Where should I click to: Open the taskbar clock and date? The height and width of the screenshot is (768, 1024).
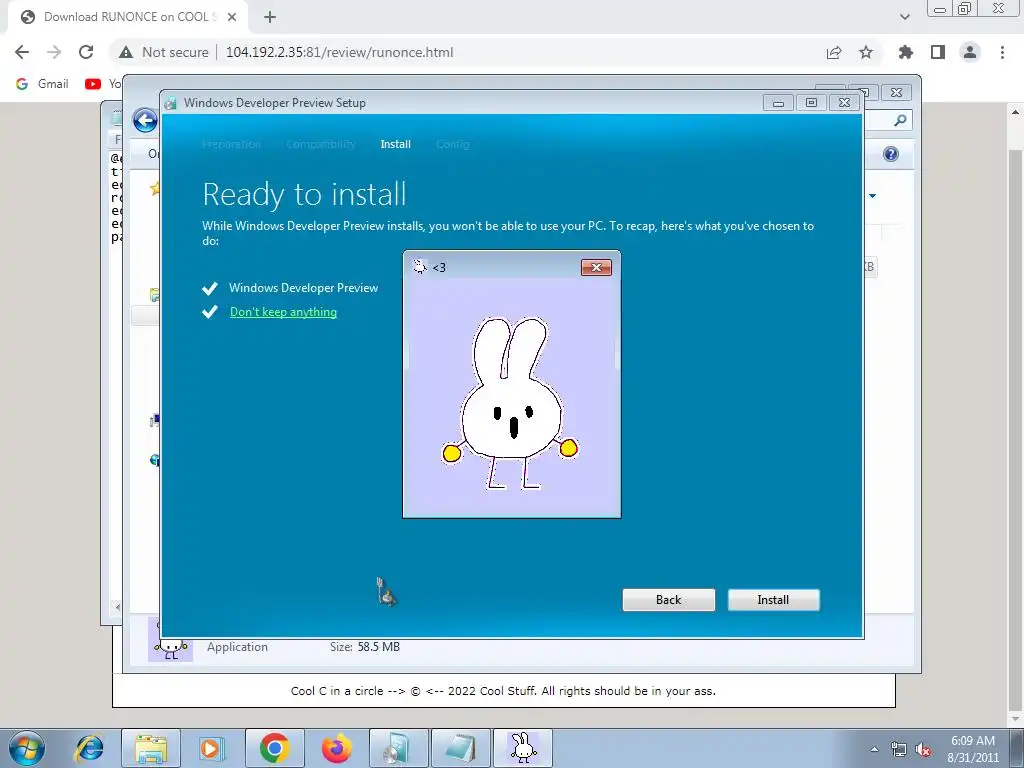tap(973, 749)
